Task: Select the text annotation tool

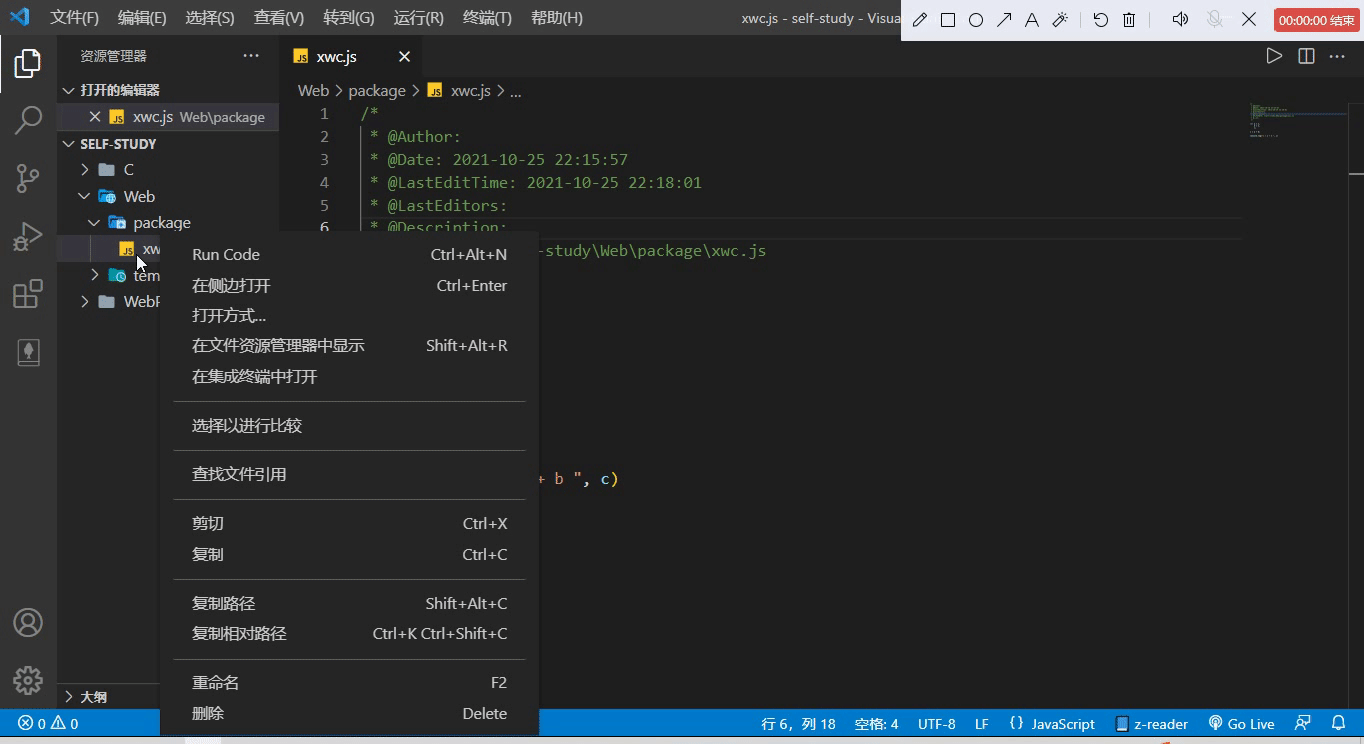Action: click(1032, 20)
